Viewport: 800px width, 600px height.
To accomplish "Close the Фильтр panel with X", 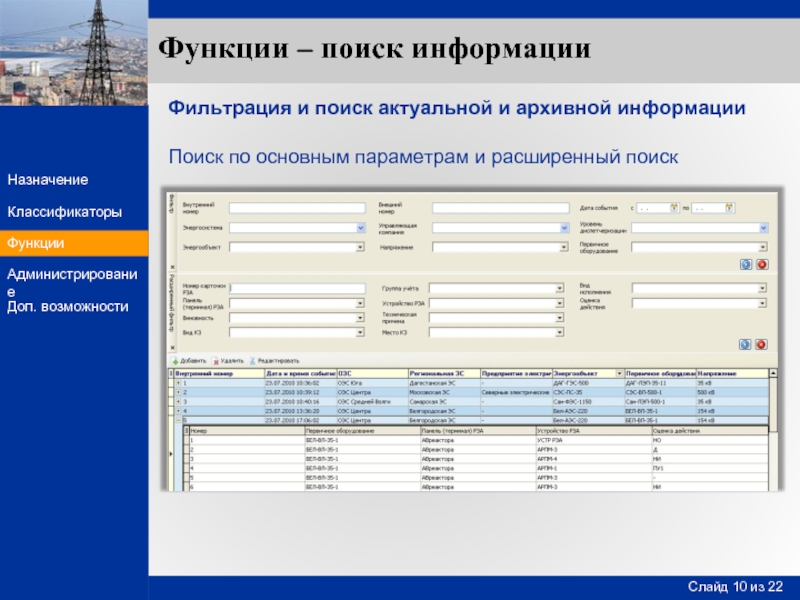I will click(x=172, y=267).
